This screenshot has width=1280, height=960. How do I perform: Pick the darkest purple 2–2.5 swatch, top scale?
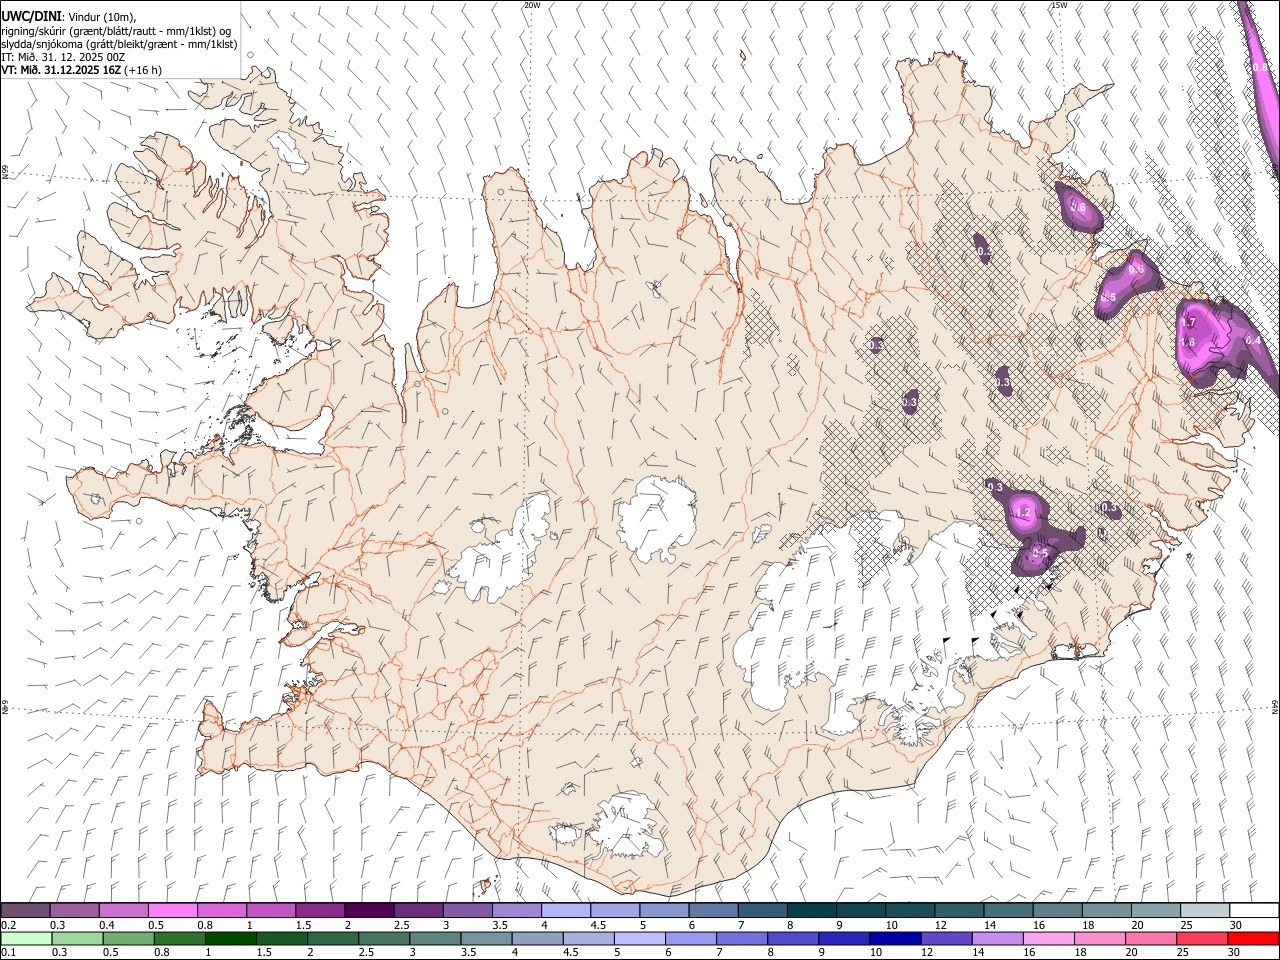tap(368, 911)
